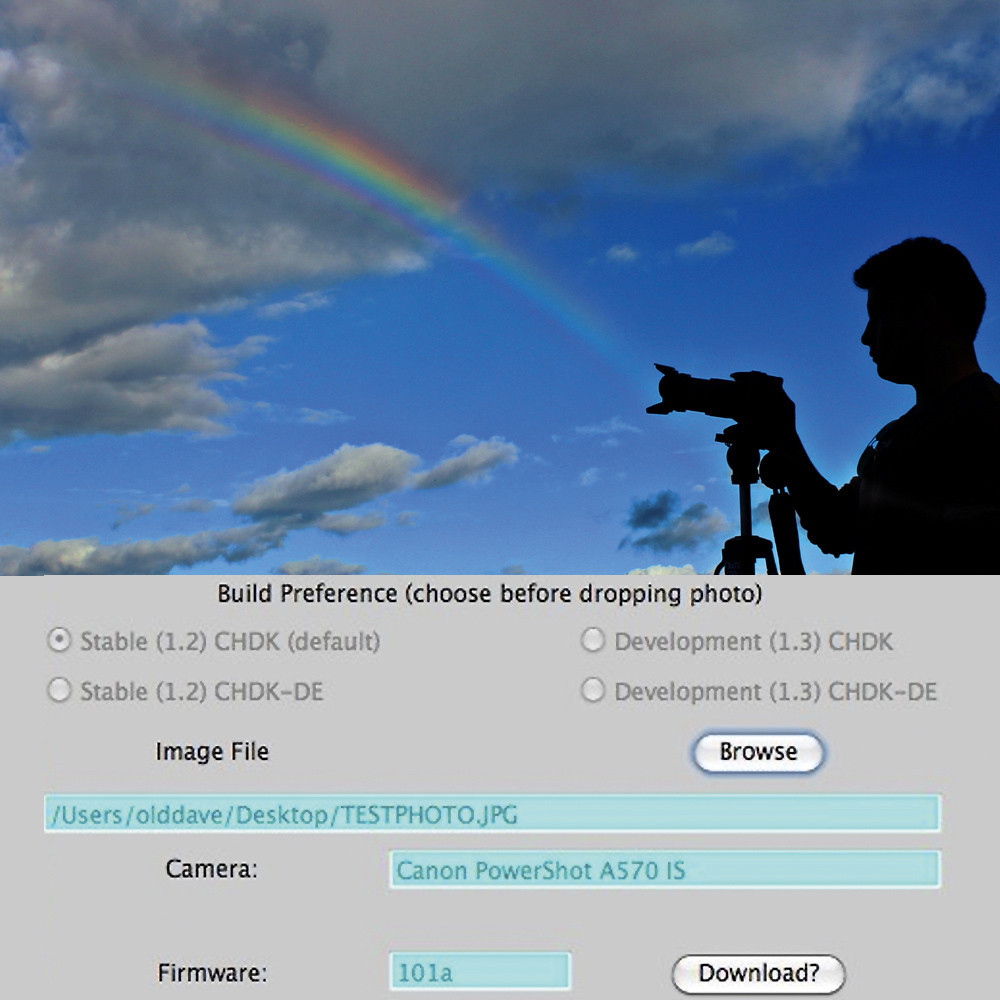Image resolution: width=1000 pixels, height=1000 pixels.
Task: Choose the Stable (1.2) CHDK-DE option
Action: pos(59,690)
